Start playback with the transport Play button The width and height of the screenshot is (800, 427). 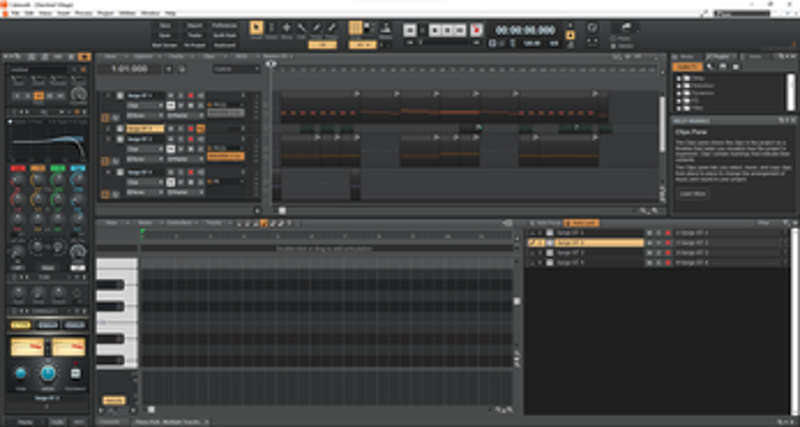[x=435, y=30]
